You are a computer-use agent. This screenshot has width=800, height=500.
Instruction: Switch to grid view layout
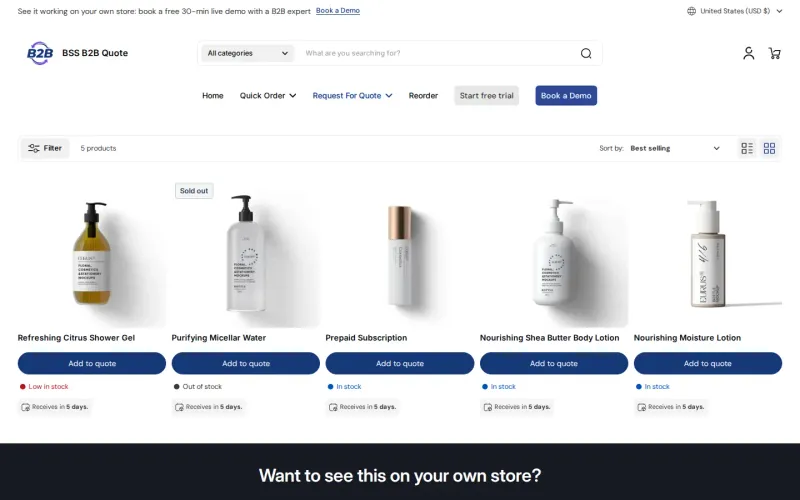[769, 148]
